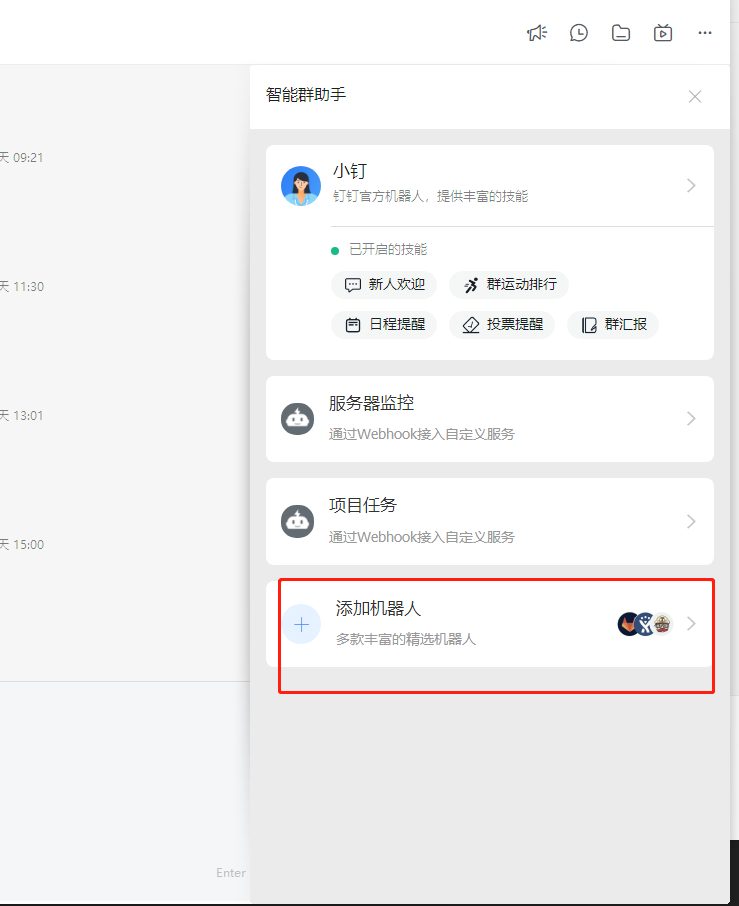Click 钉钉官方机器人，提供丰富的技能 description
Screen dimensions: 739x906
tap(430, 196)
